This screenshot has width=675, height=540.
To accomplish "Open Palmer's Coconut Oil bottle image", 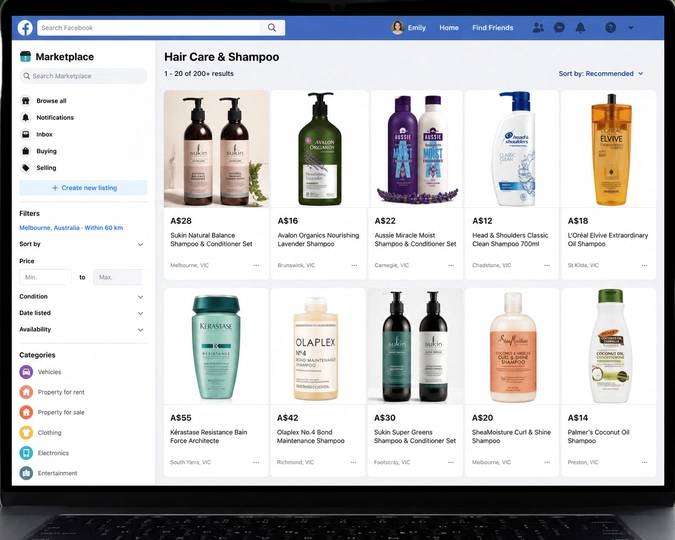I will tap(609, 346).
